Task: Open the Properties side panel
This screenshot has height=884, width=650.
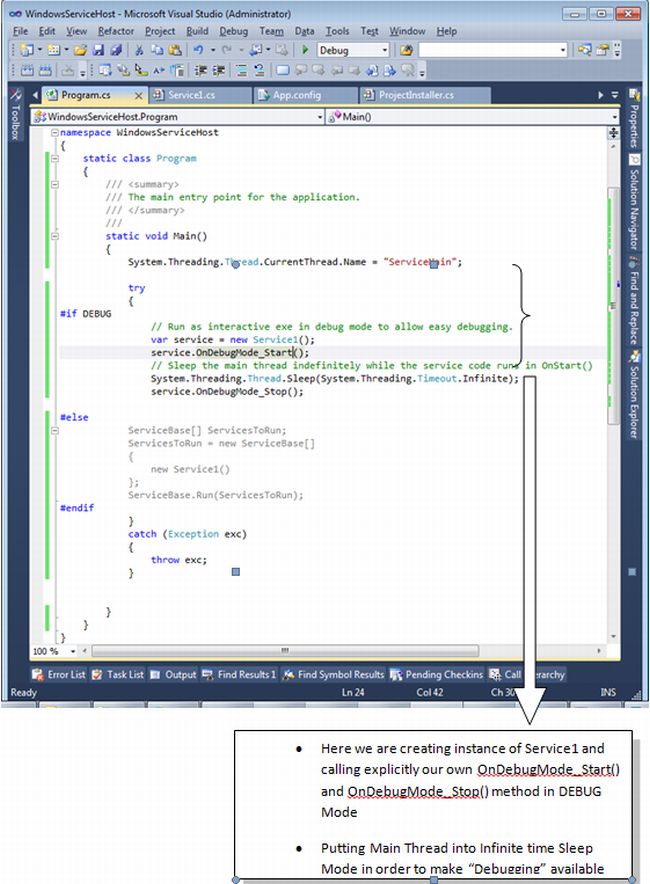Action: (x=634, y=118)
